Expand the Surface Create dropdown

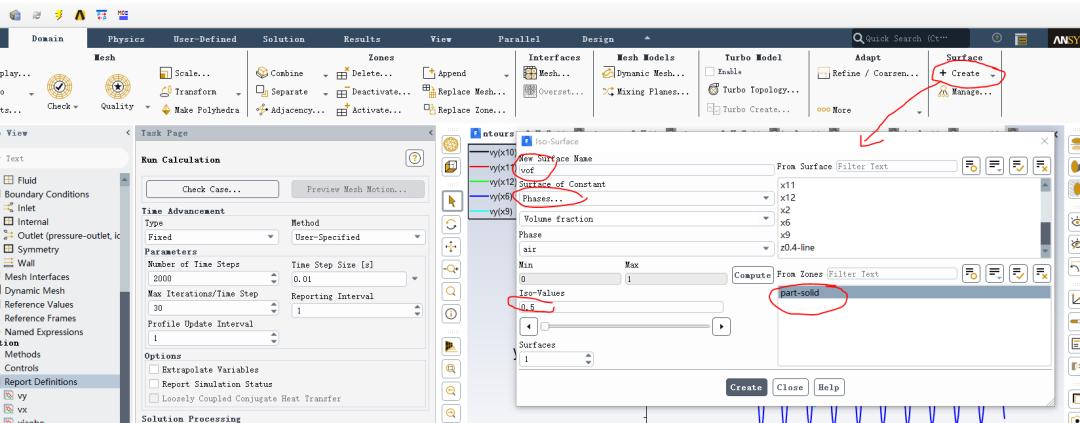pos(993,74)
